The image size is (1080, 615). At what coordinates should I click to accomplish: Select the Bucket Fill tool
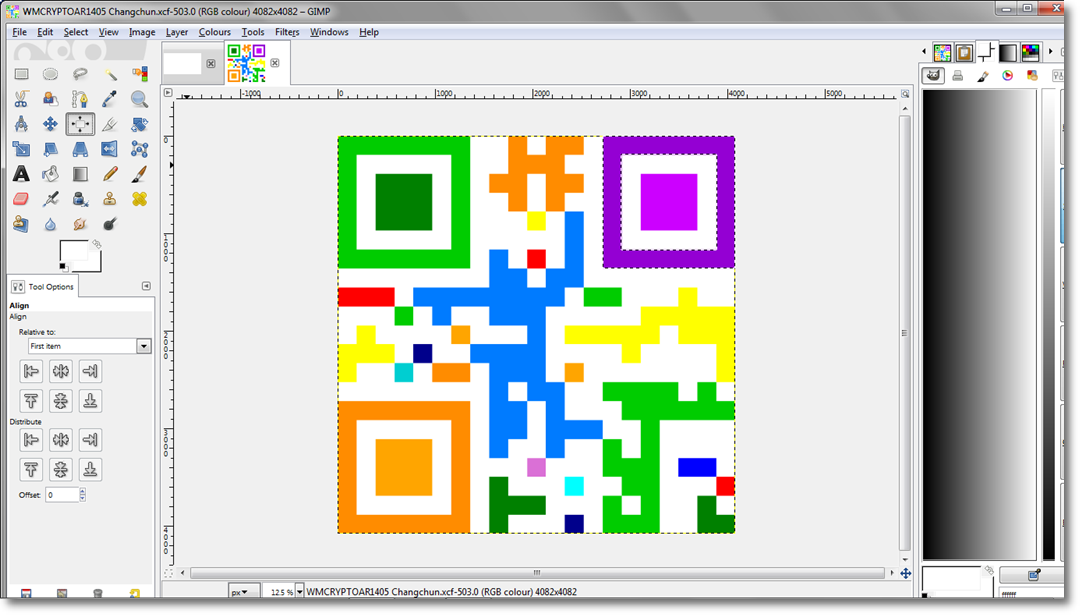(50, 174)
